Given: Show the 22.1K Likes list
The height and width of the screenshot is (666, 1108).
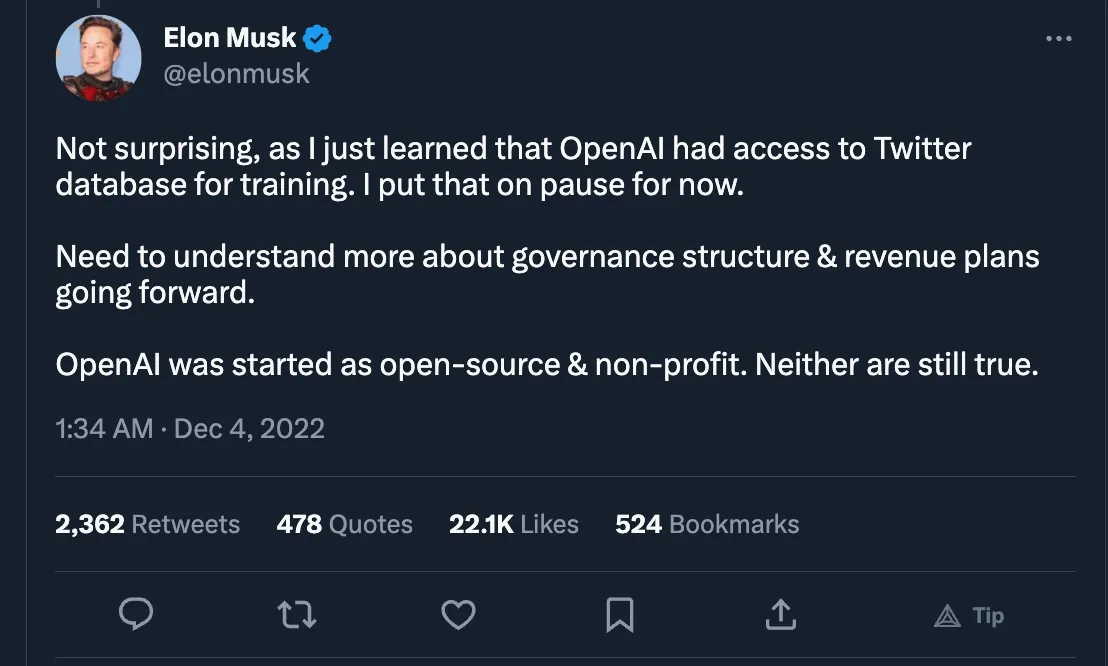Looking at the screenshot, I should click(x=514, y=524).
